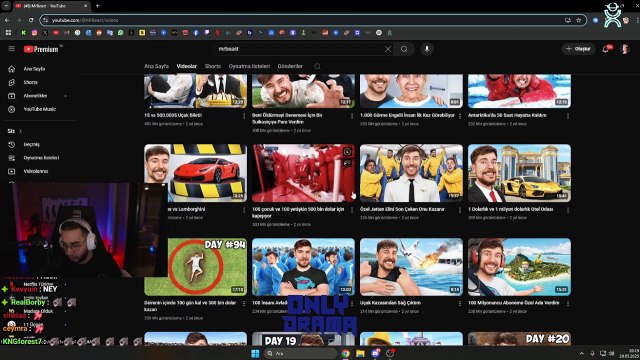
Task: Open the blue tracksuits crowd thumbnail
Action: point(303,267)
